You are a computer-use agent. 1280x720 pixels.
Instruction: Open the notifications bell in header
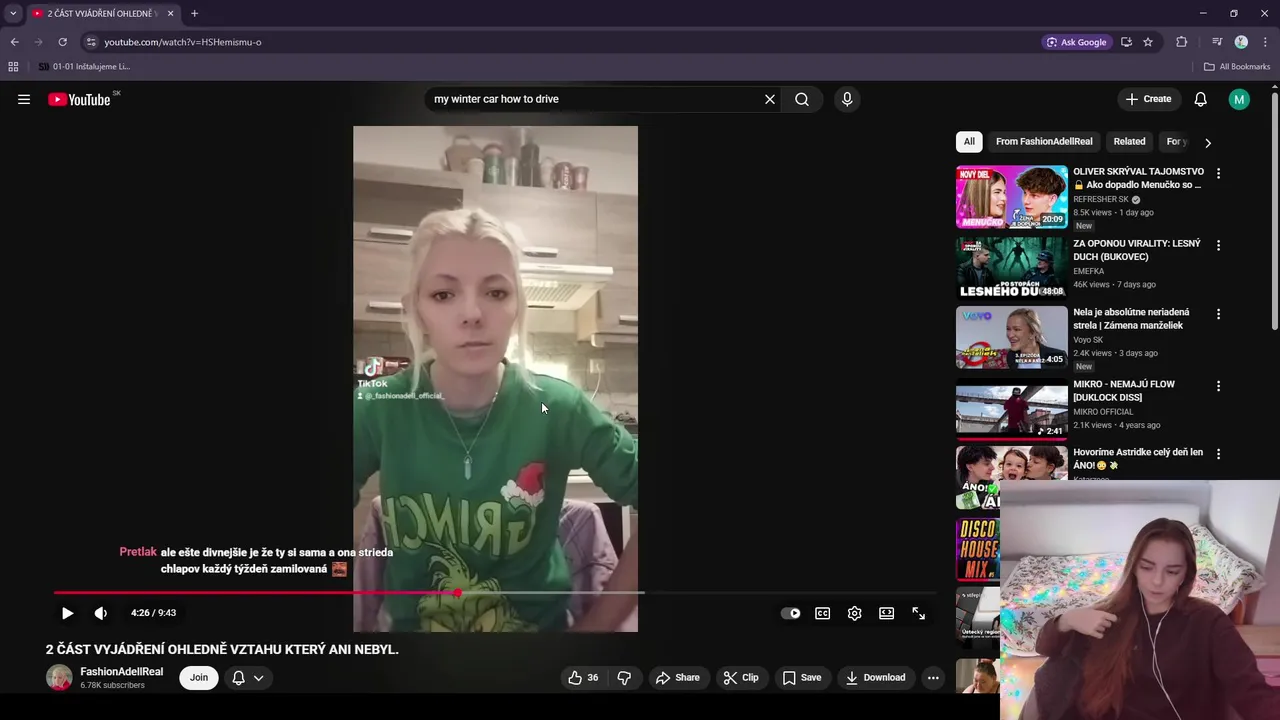[1200, 99]
